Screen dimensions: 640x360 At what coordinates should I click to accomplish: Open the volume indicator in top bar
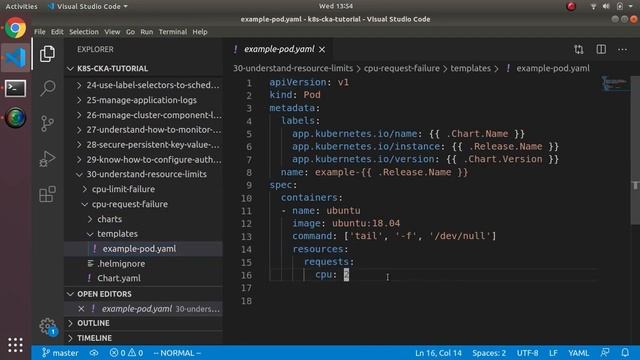click(x=606, y=6)
